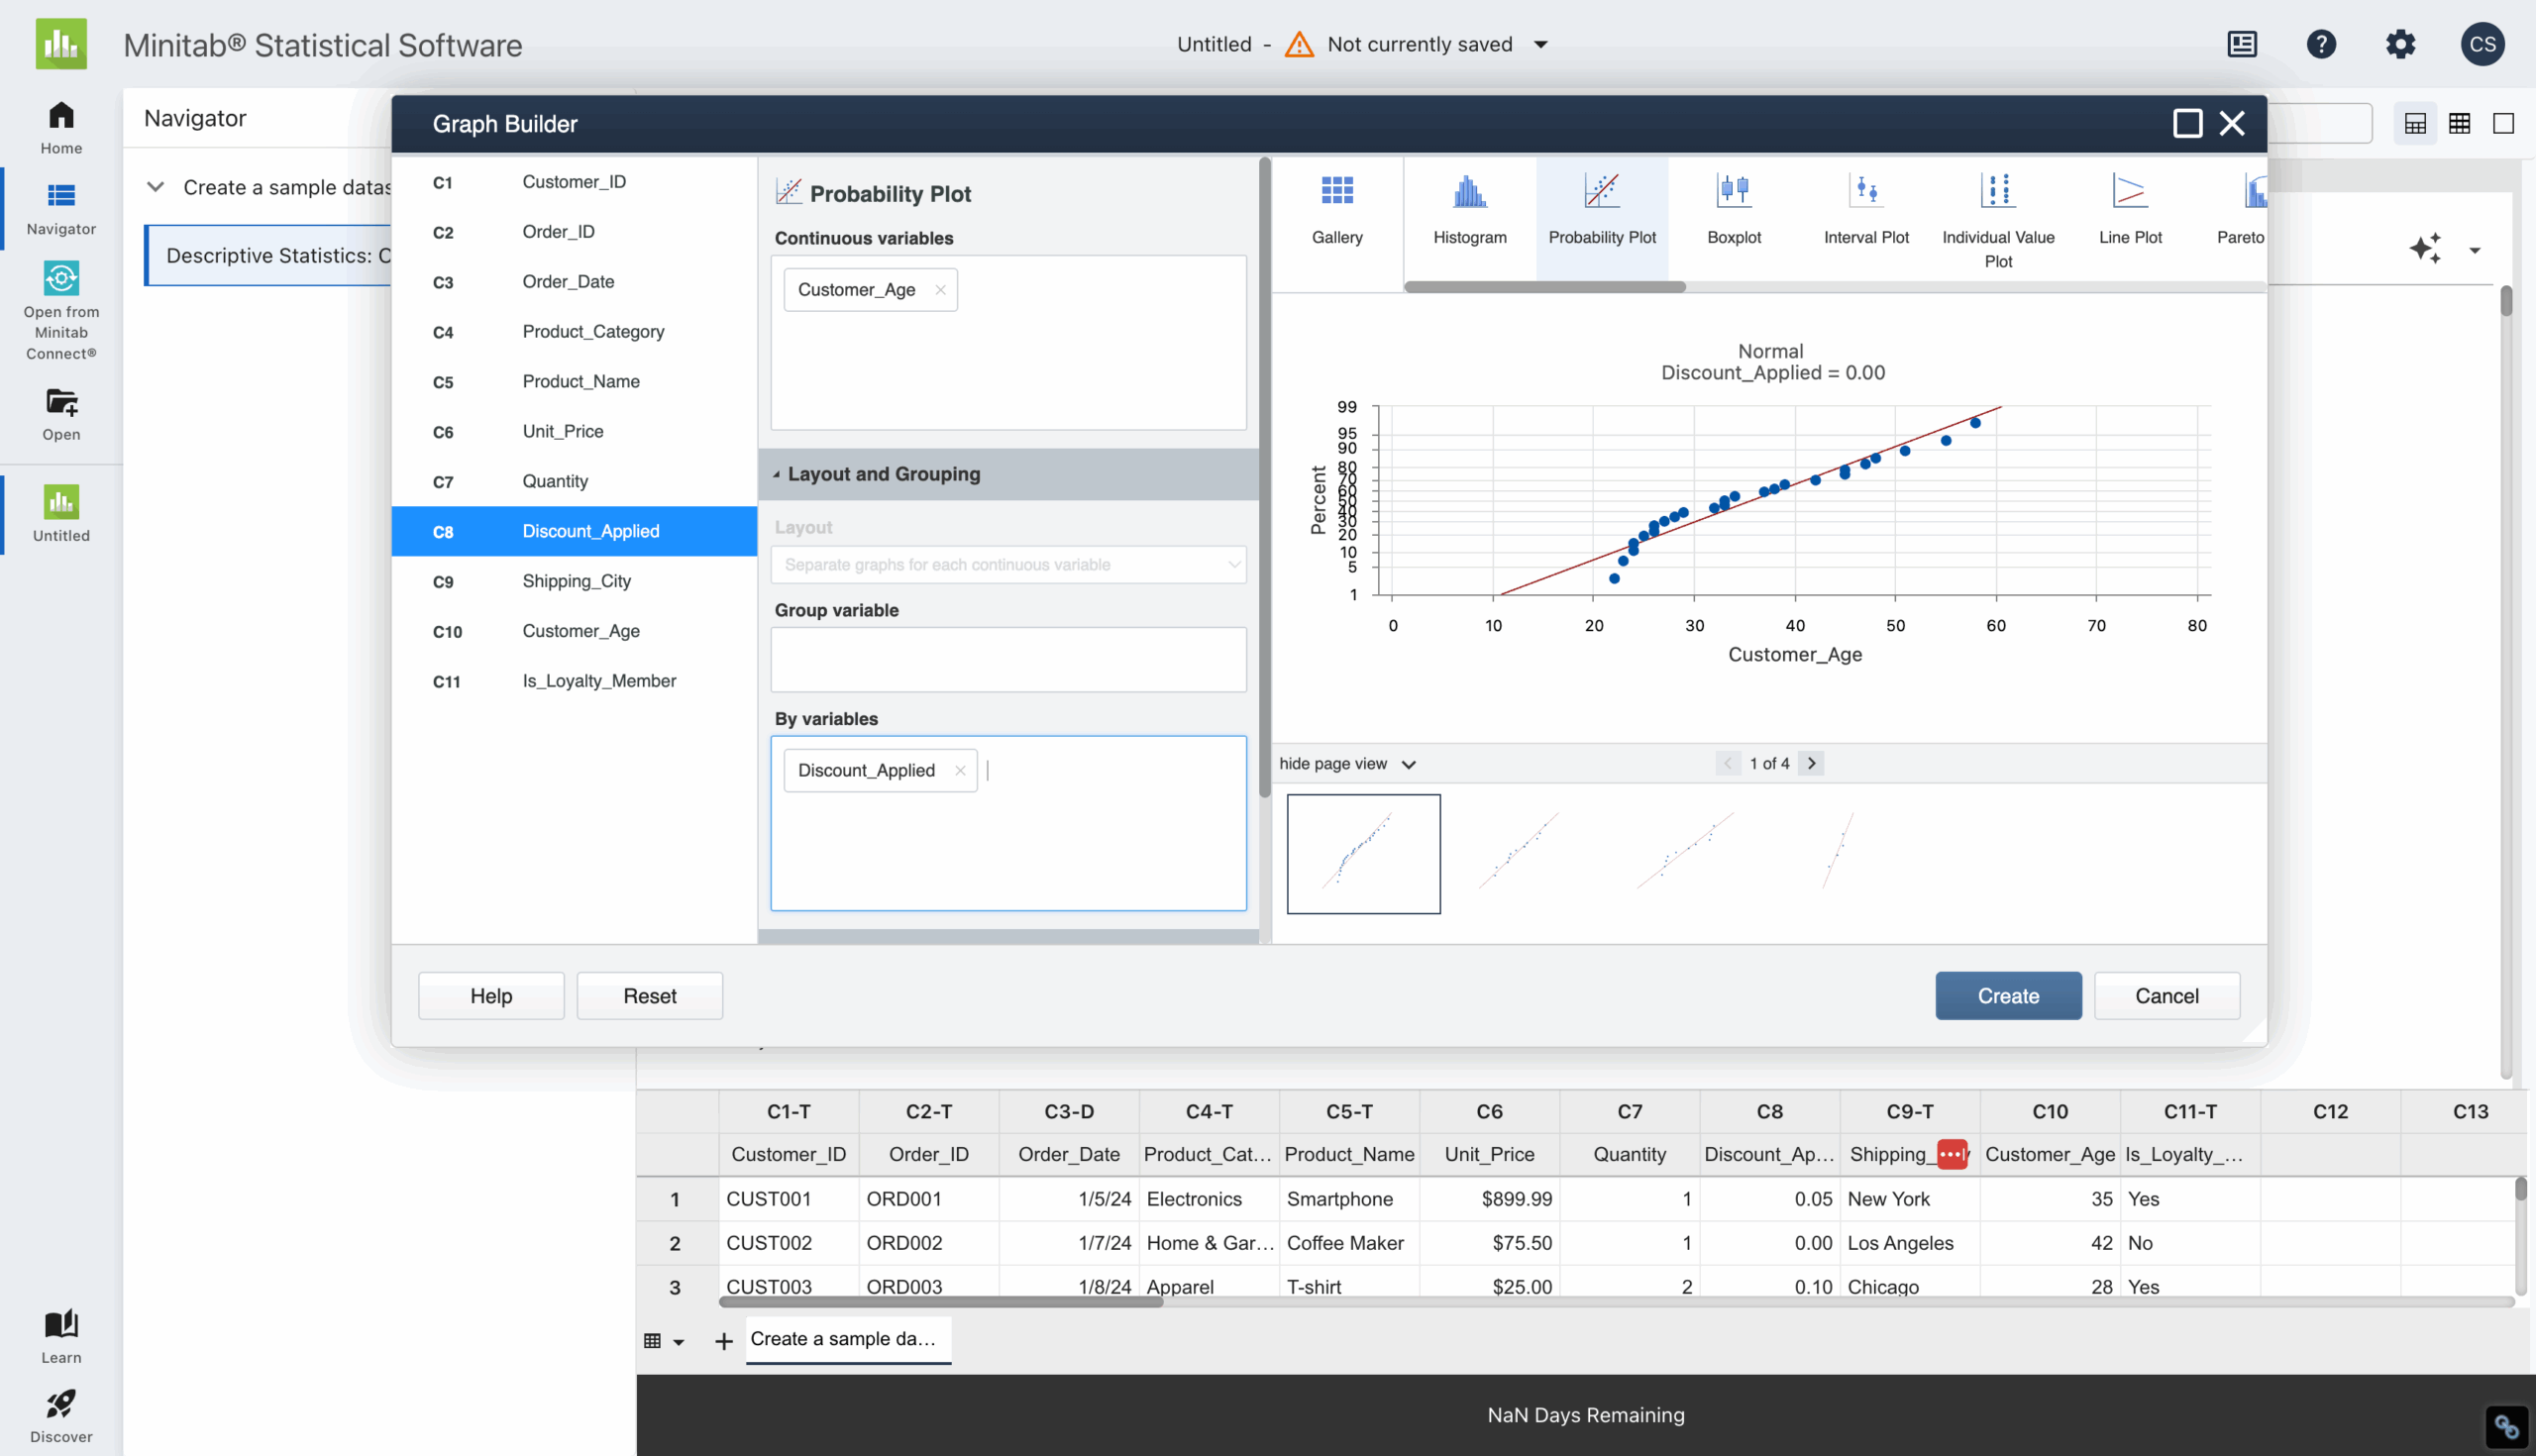Remove Customer_Age from Continuous variables

tap(940, 289)
